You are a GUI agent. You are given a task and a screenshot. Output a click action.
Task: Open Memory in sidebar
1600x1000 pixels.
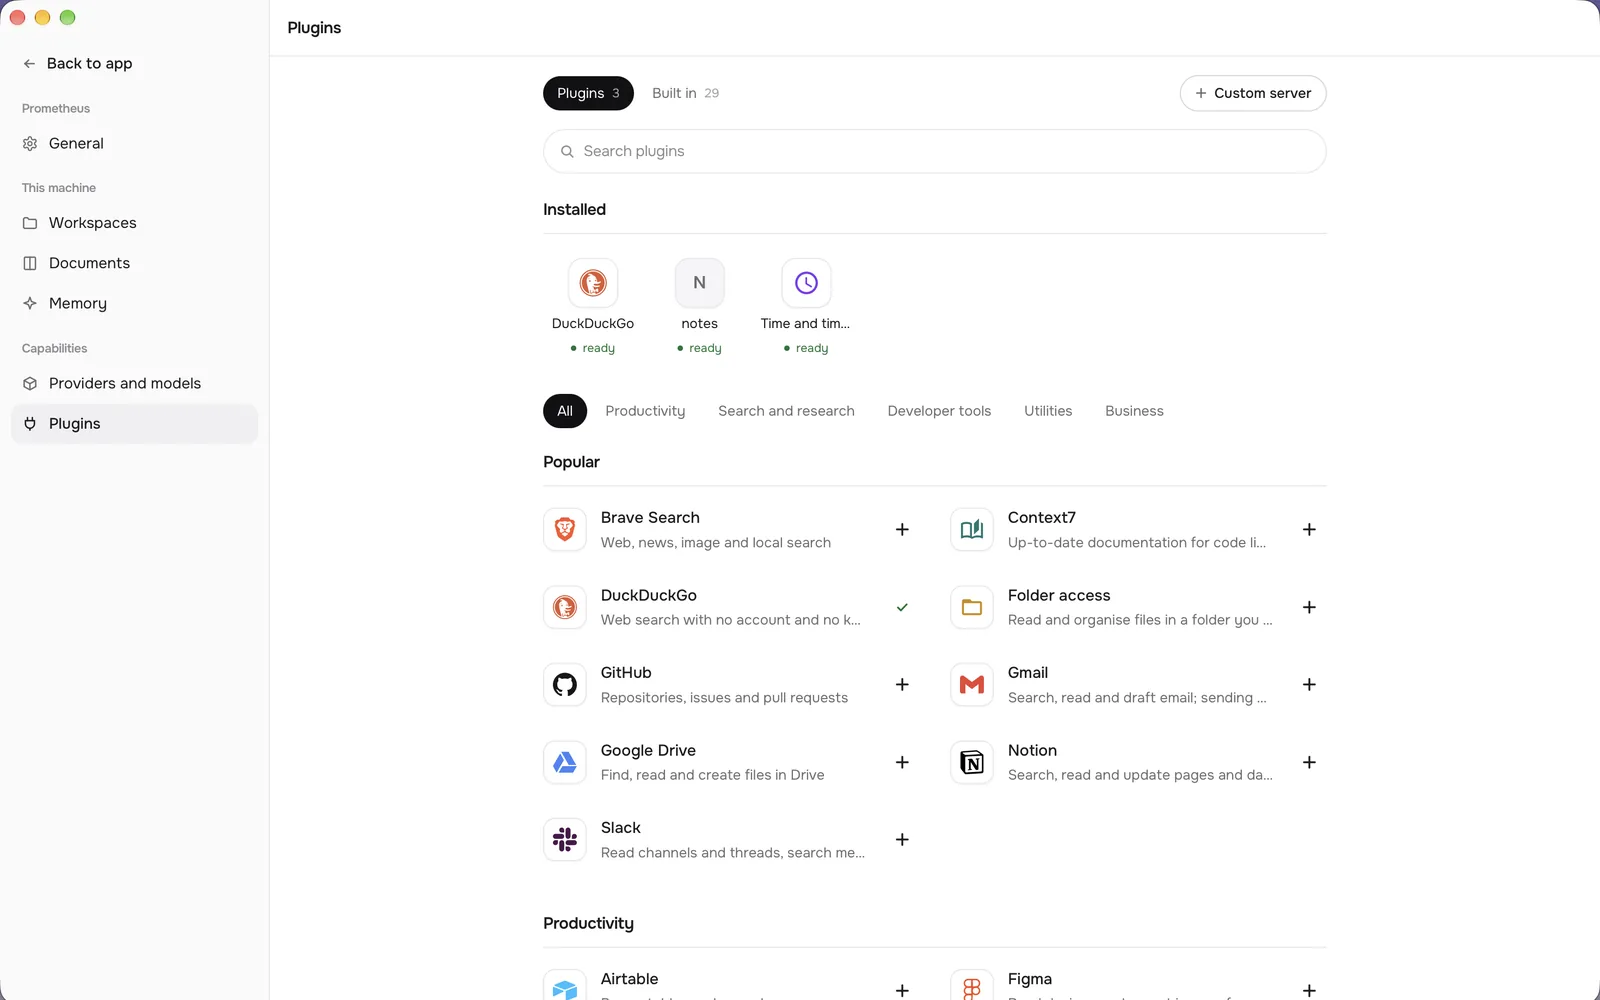(134, 303)
